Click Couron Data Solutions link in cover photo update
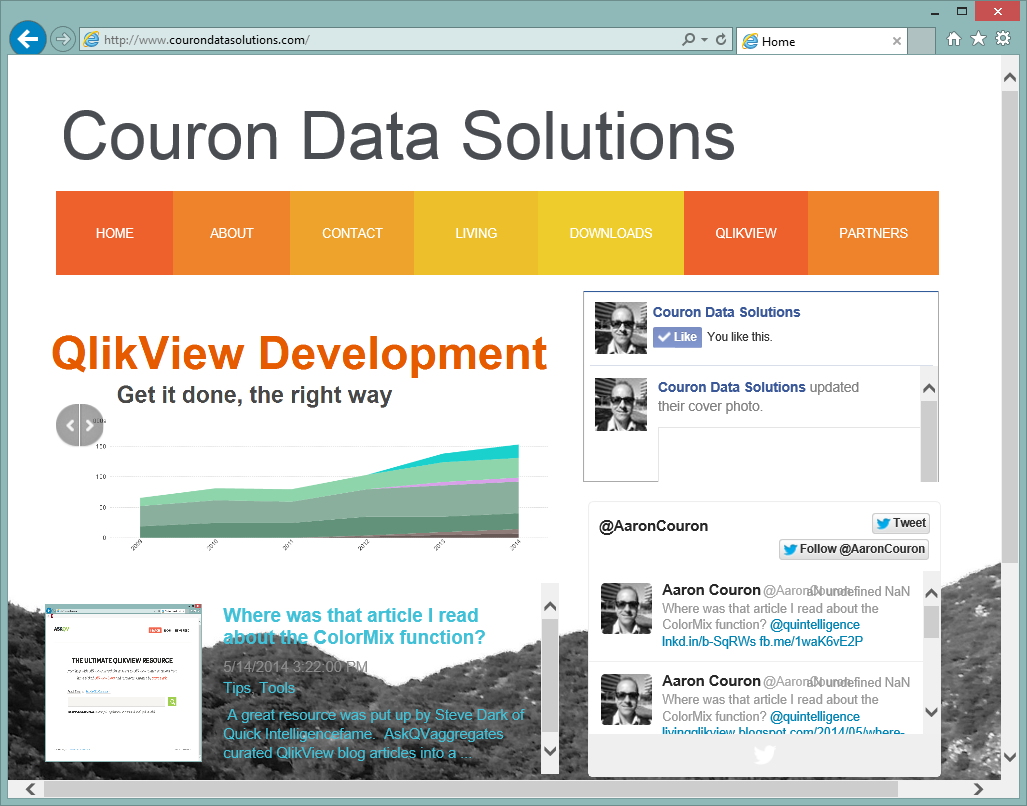Screen dimensions: 1027x806 (732, 387)
